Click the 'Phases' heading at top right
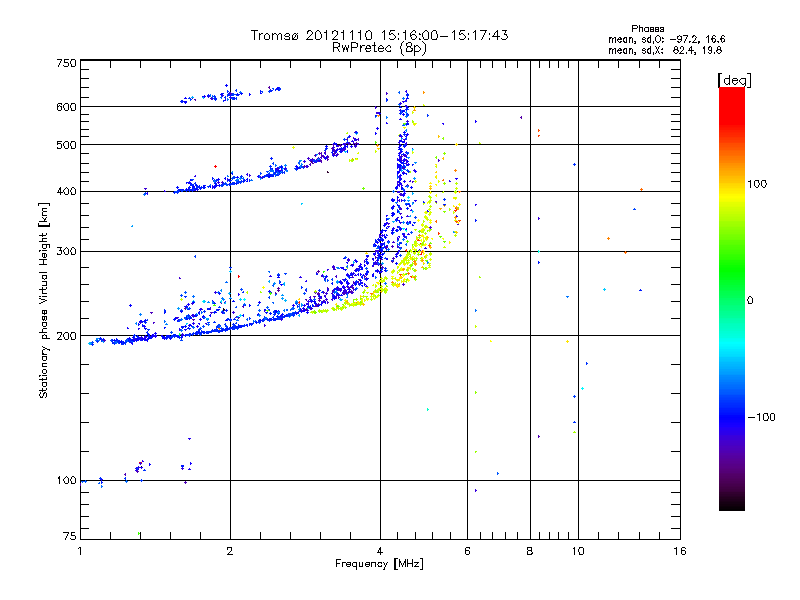Screen dimensions: 800x600 (x=647, y=29)
